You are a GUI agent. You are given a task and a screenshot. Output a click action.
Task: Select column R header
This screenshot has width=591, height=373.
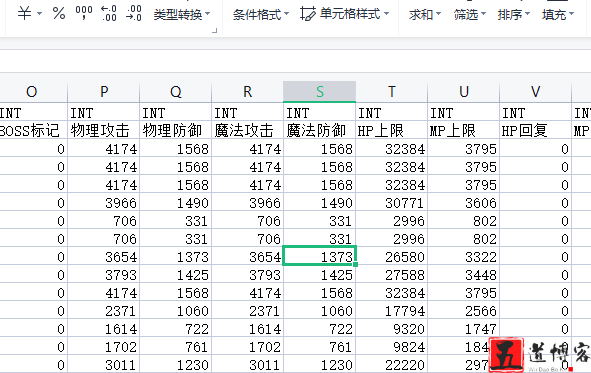(x=248, y=92)
